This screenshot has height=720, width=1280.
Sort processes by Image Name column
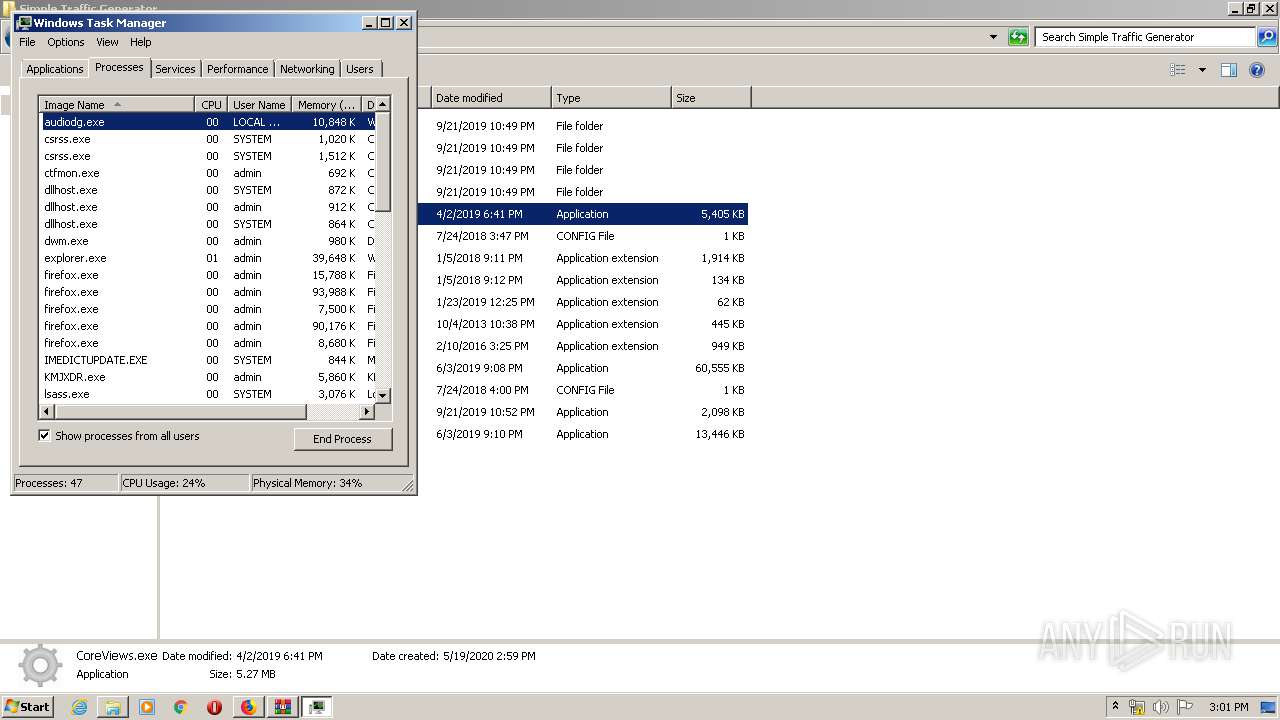[117, 105]
